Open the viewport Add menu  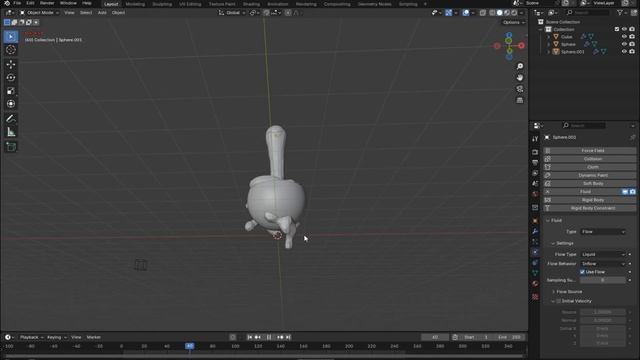point(102,13)
